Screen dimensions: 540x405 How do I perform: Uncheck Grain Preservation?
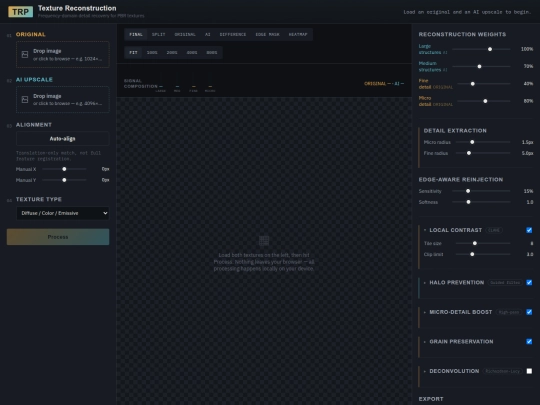(529, 342)
